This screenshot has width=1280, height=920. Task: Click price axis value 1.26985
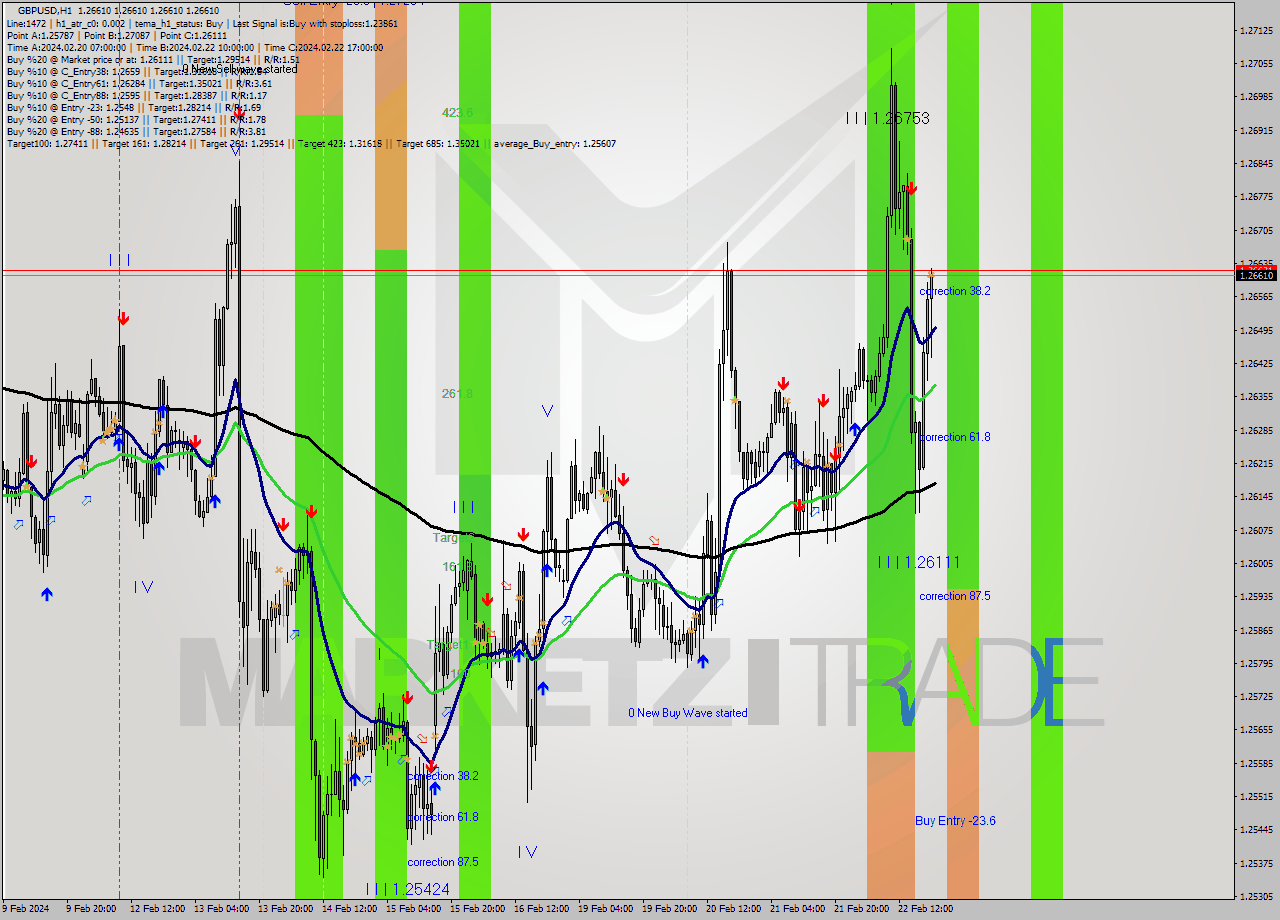point(1255,97)
